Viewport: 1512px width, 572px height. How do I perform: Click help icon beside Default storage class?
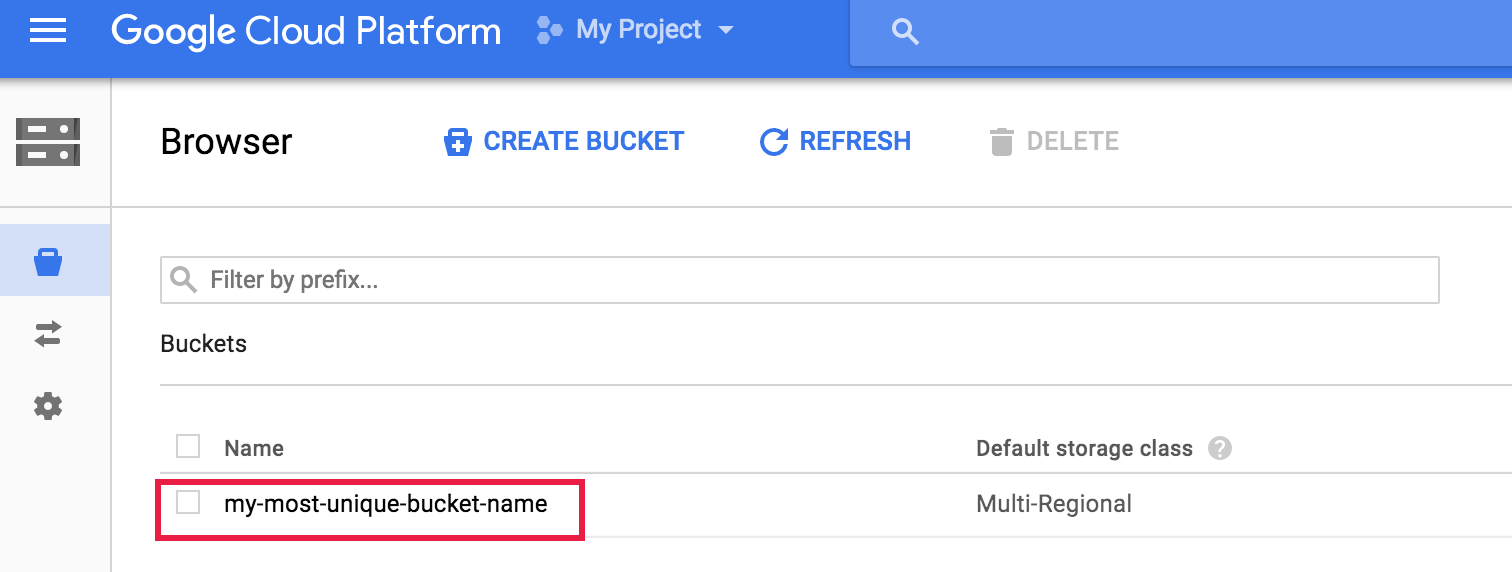[1219, 448]
